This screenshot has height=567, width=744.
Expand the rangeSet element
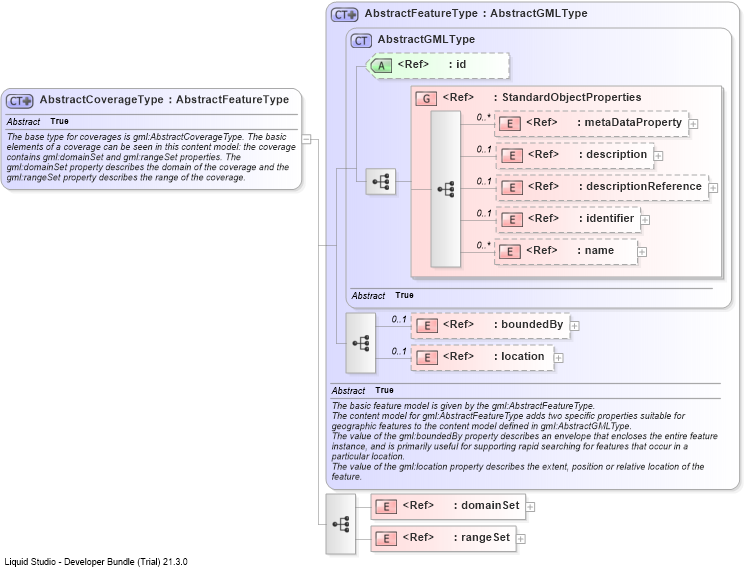[x=521, y=539]
